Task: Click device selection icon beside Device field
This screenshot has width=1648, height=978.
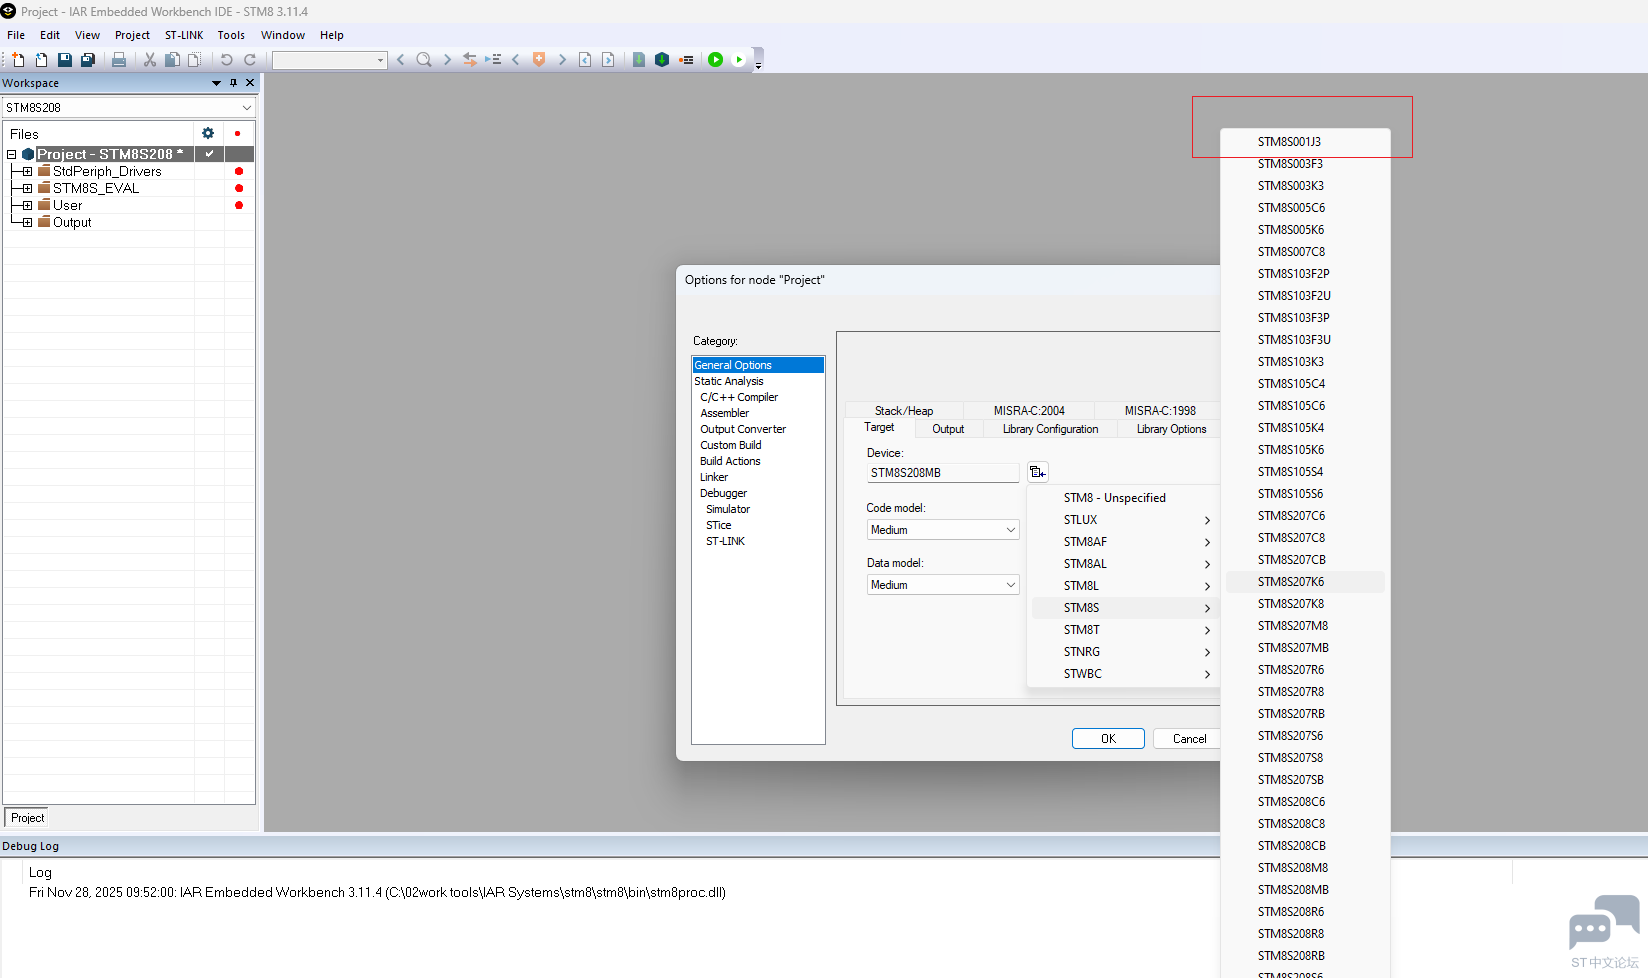Action: (x=1037, y=472)
